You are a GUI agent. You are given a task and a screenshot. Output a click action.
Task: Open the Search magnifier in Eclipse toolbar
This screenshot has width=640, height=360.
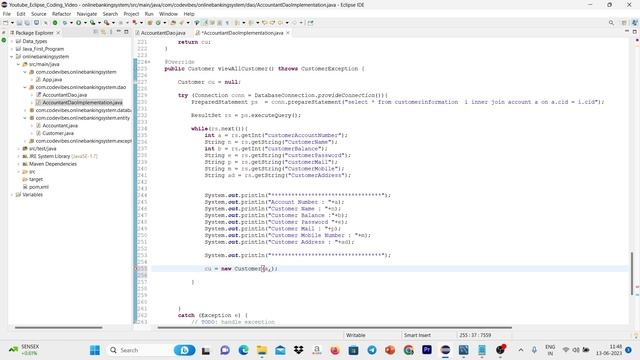point(611,23)
